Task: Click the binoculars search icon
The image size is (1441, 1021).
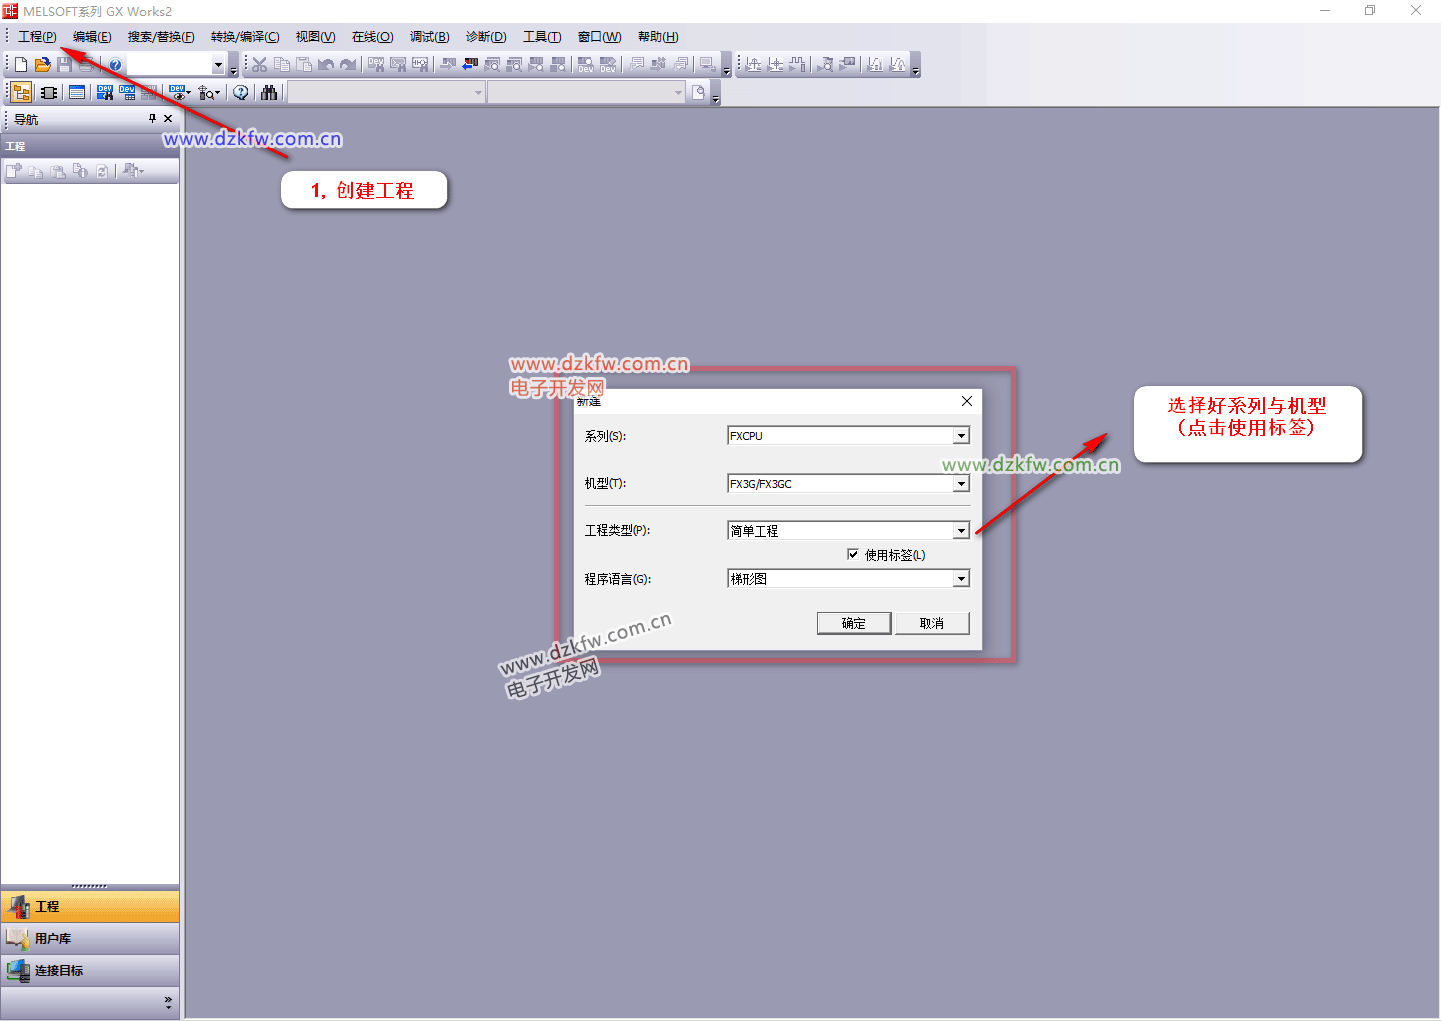Action: pos(269,93)
